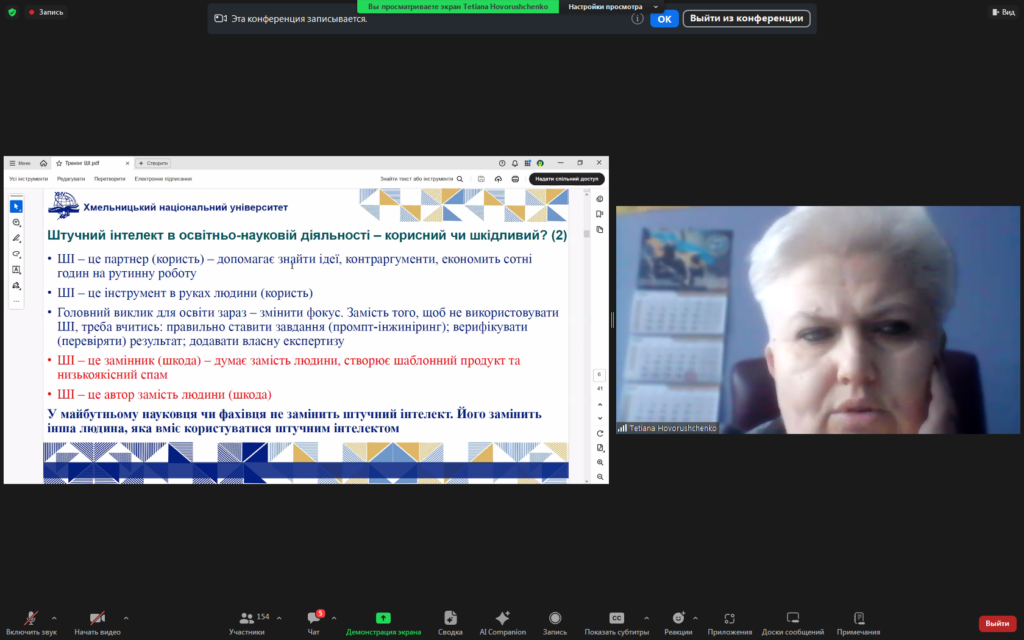This screenshot has width=1024, height=640.
Task: Expand audio options arrow beside Включить звук
Action: pos(54,617)
